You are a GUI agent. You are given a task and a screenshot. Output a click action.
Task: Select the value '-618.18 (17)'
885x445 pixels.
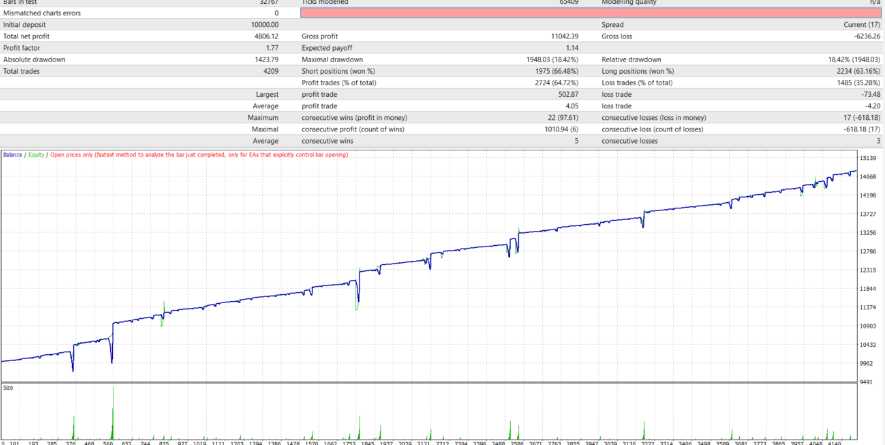[x=861, y=129]
